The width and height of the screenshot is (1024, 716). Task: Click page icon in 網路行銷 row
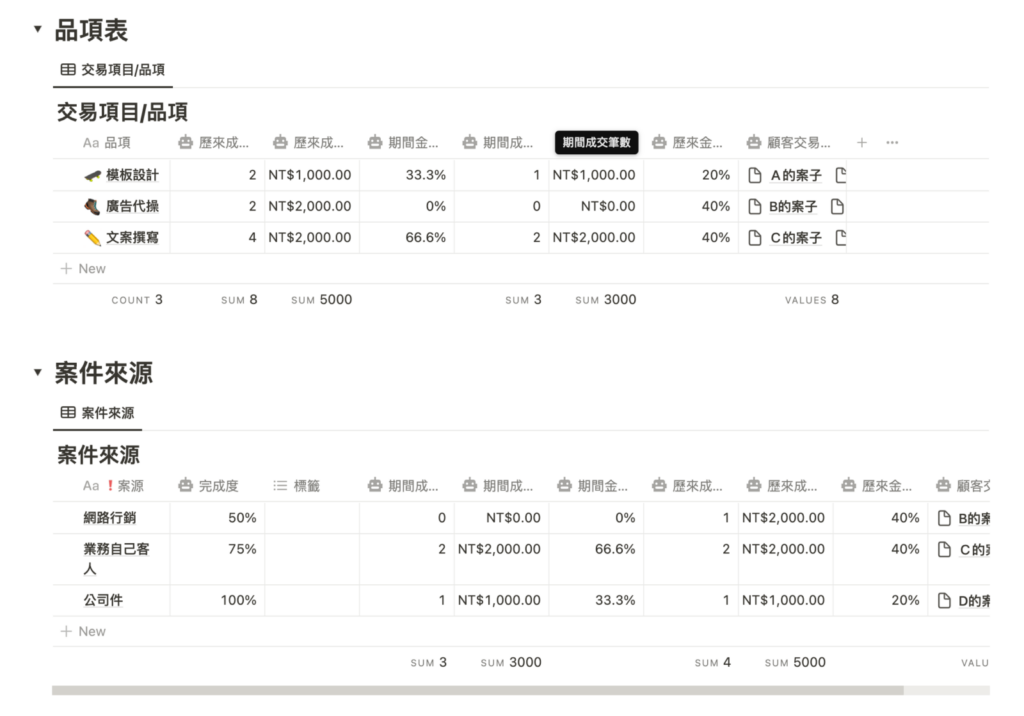(944, 518)
